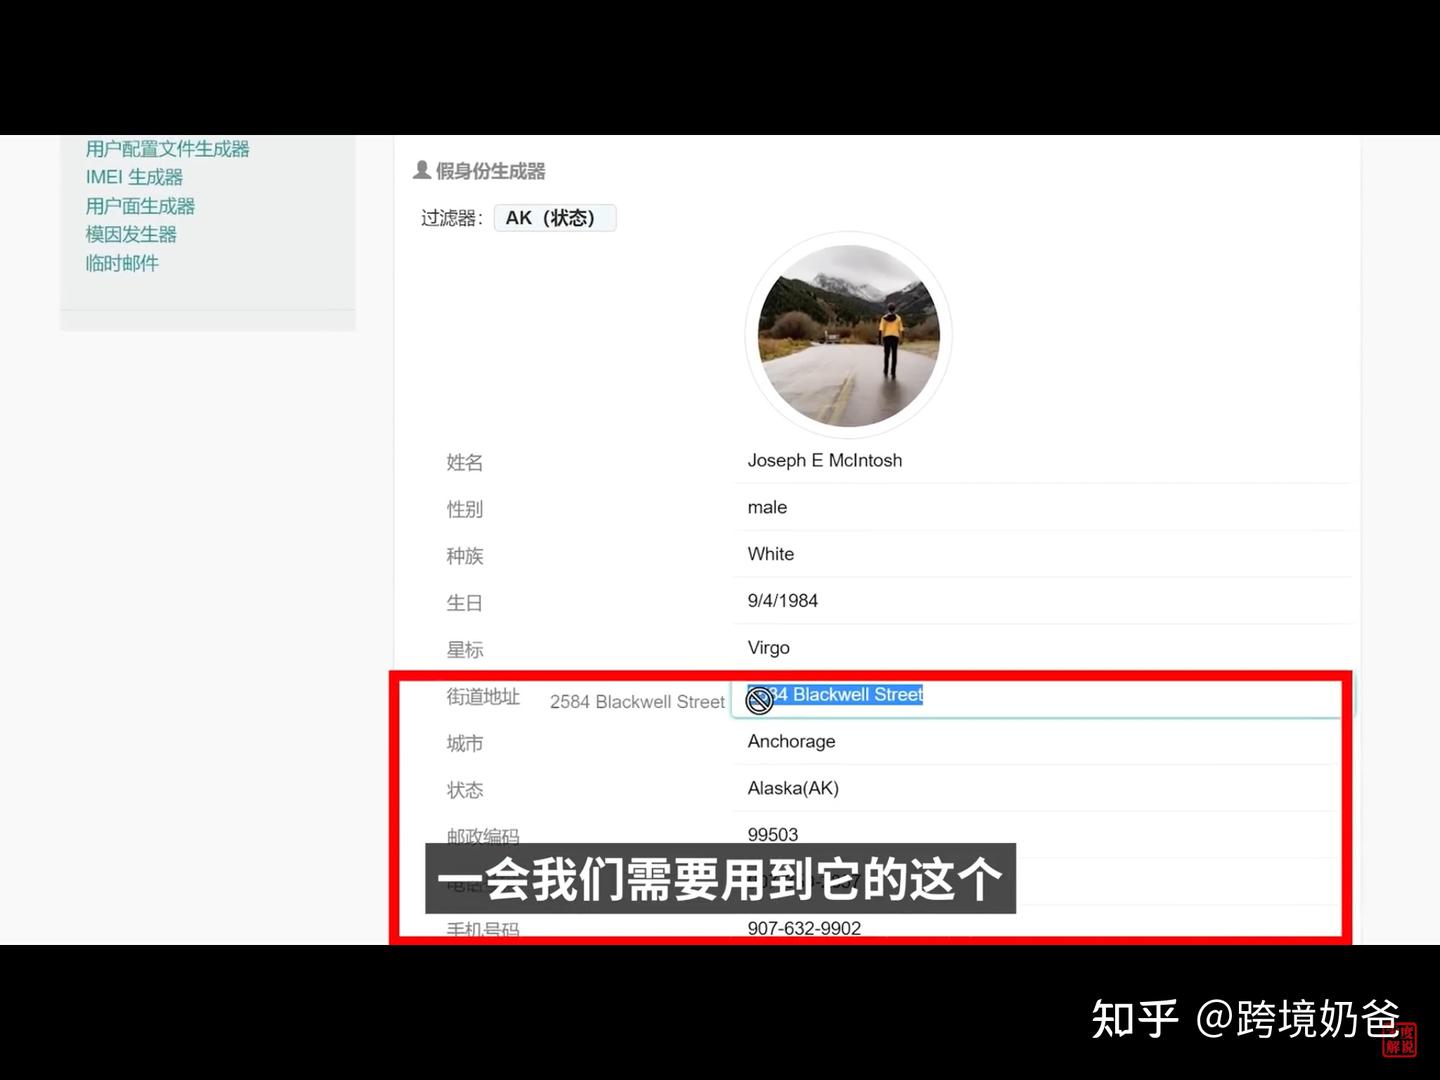Select the 用户面生成器 sidebar entry
Viewport: 1440px width, 1080px height.
140,205
